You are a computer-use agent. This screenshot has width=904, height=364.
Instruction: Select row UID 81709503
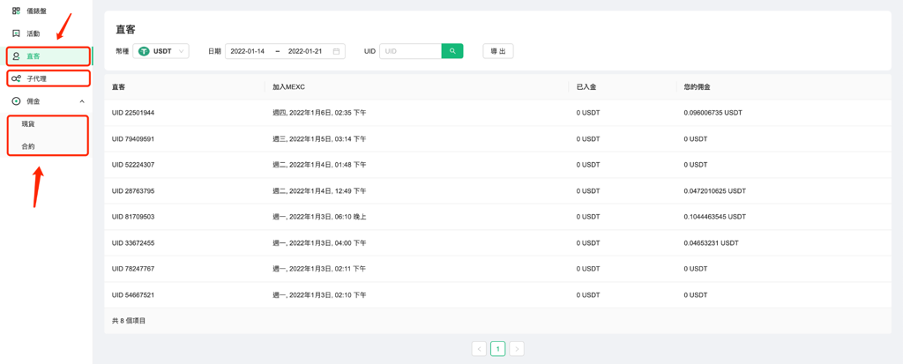tap(498, 217)
